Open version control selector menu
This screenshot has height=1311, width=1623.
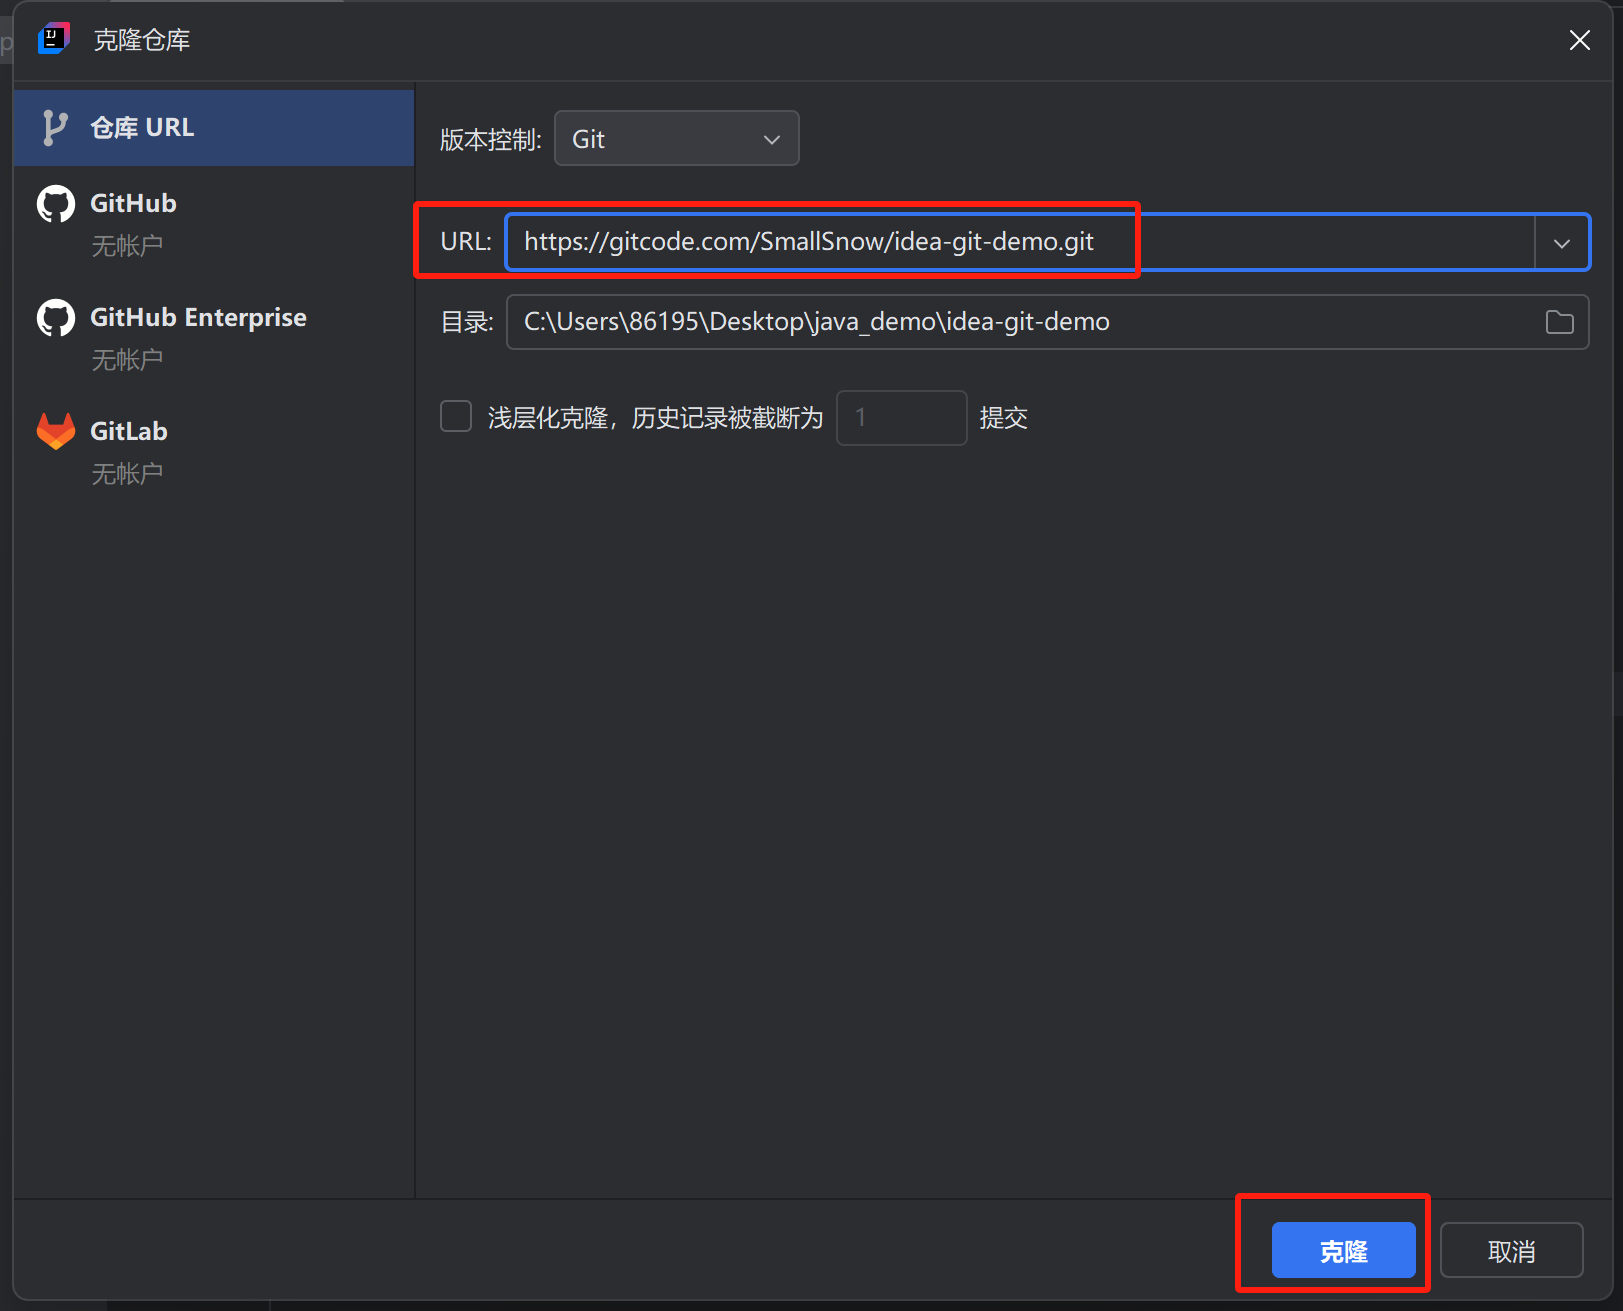click(676, 138)
